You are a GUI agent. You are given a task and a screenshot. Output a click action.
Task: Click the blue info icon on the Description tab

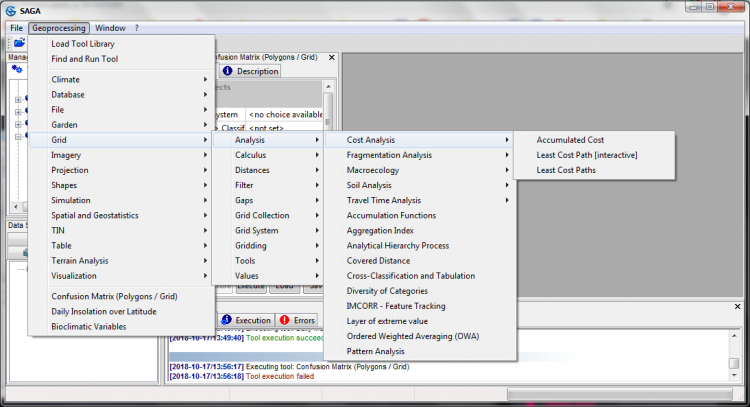(x=227, y=71)
